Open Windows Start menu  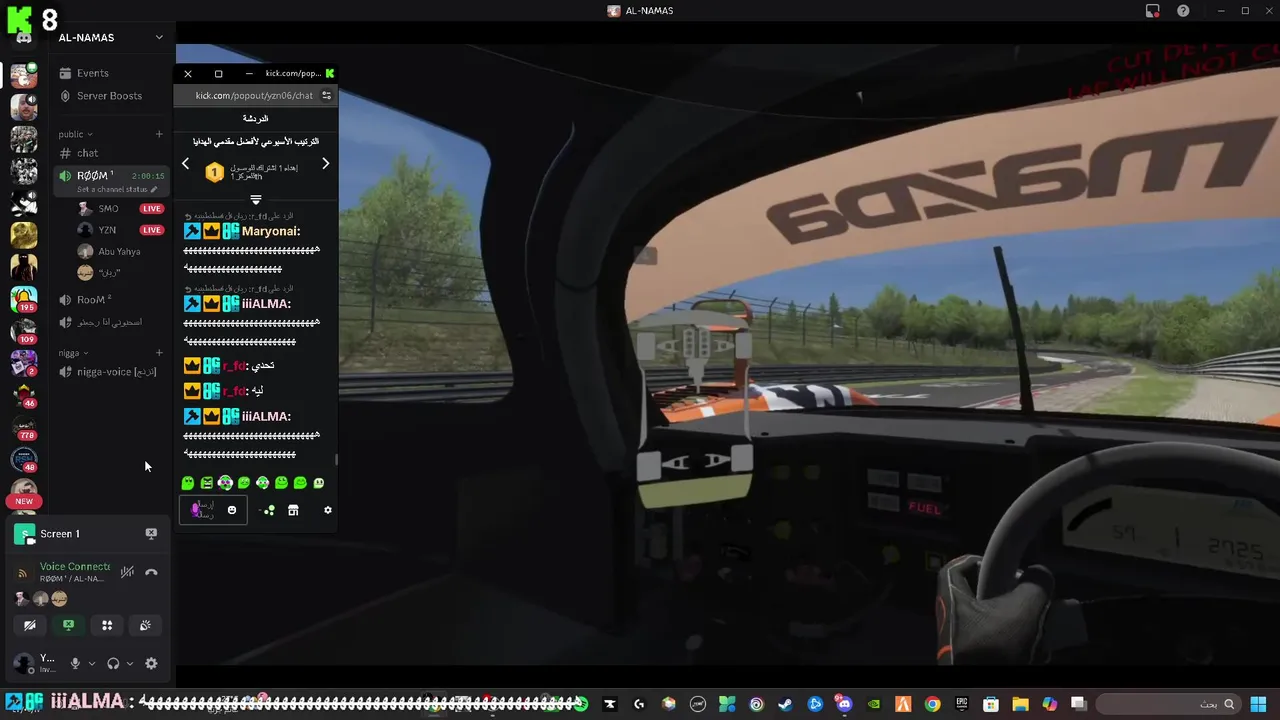point(1258,704)
